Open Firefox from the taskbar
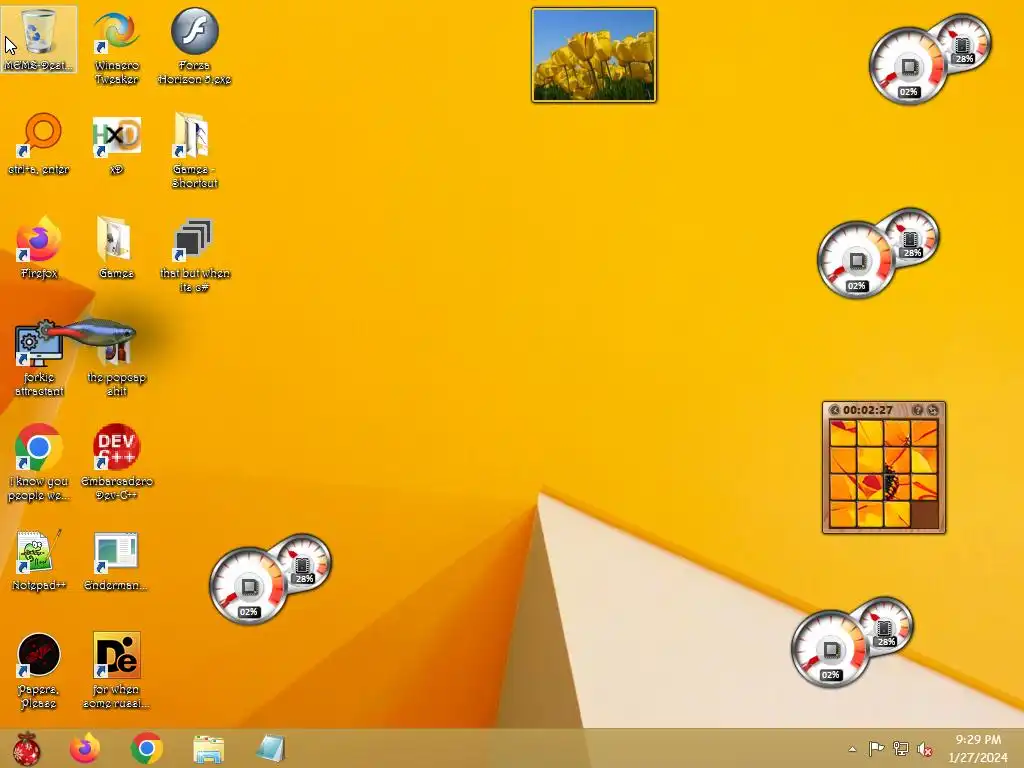This screenshot has height=768, width=1024. coord(85,748)
